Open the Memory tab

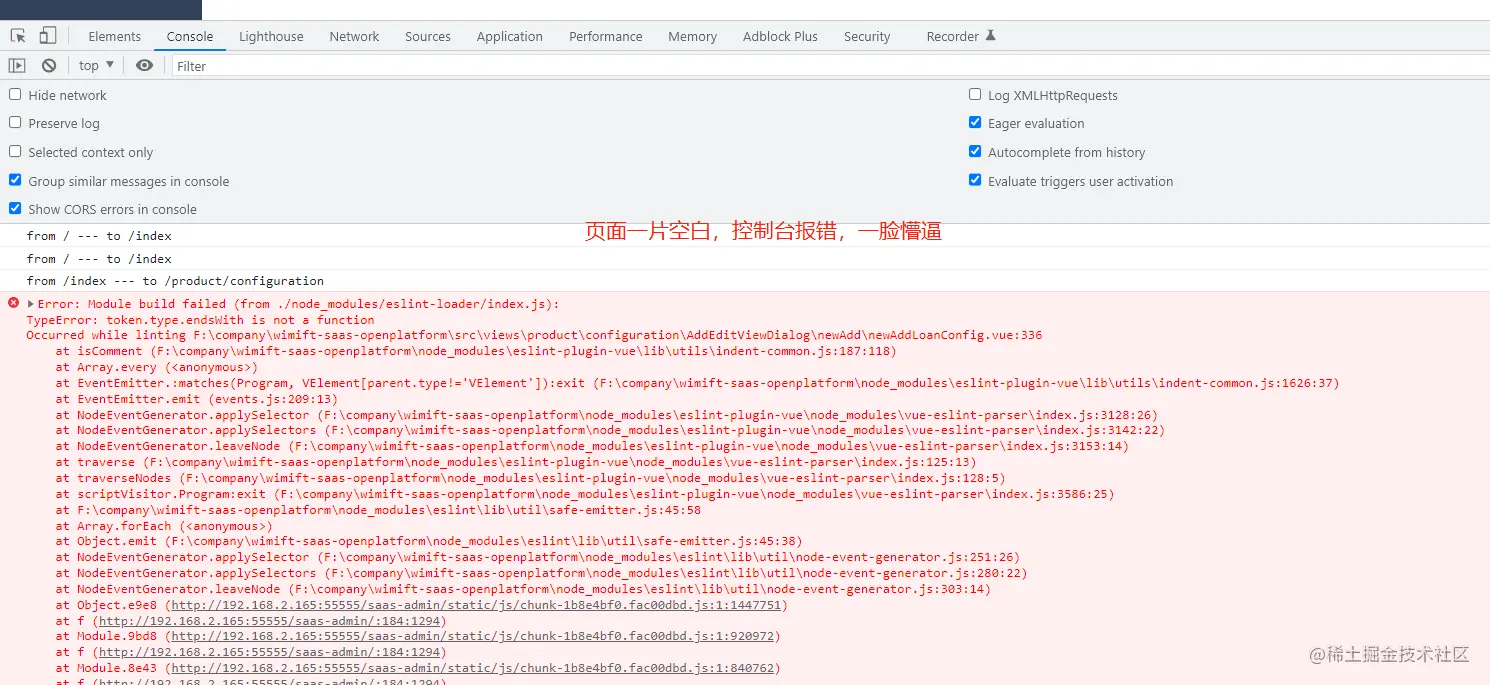(x=693, y=36)
